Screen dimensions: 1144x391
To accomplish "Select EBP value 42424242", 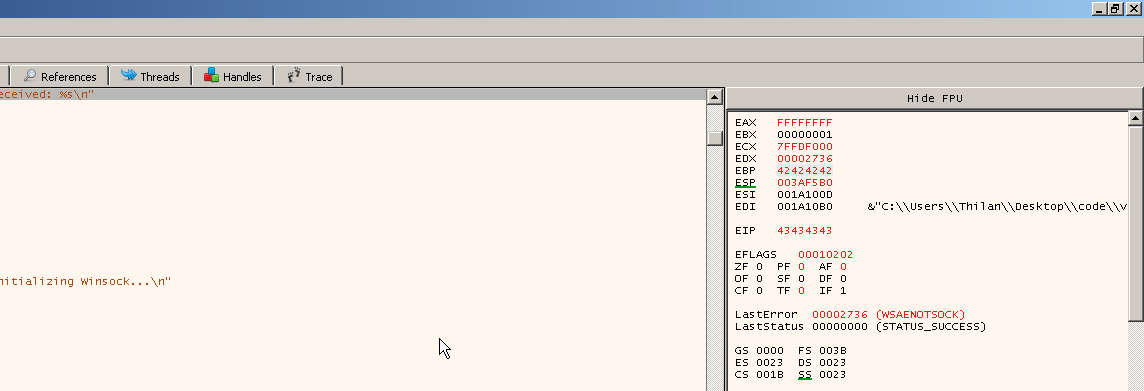I will pos(805,171).
